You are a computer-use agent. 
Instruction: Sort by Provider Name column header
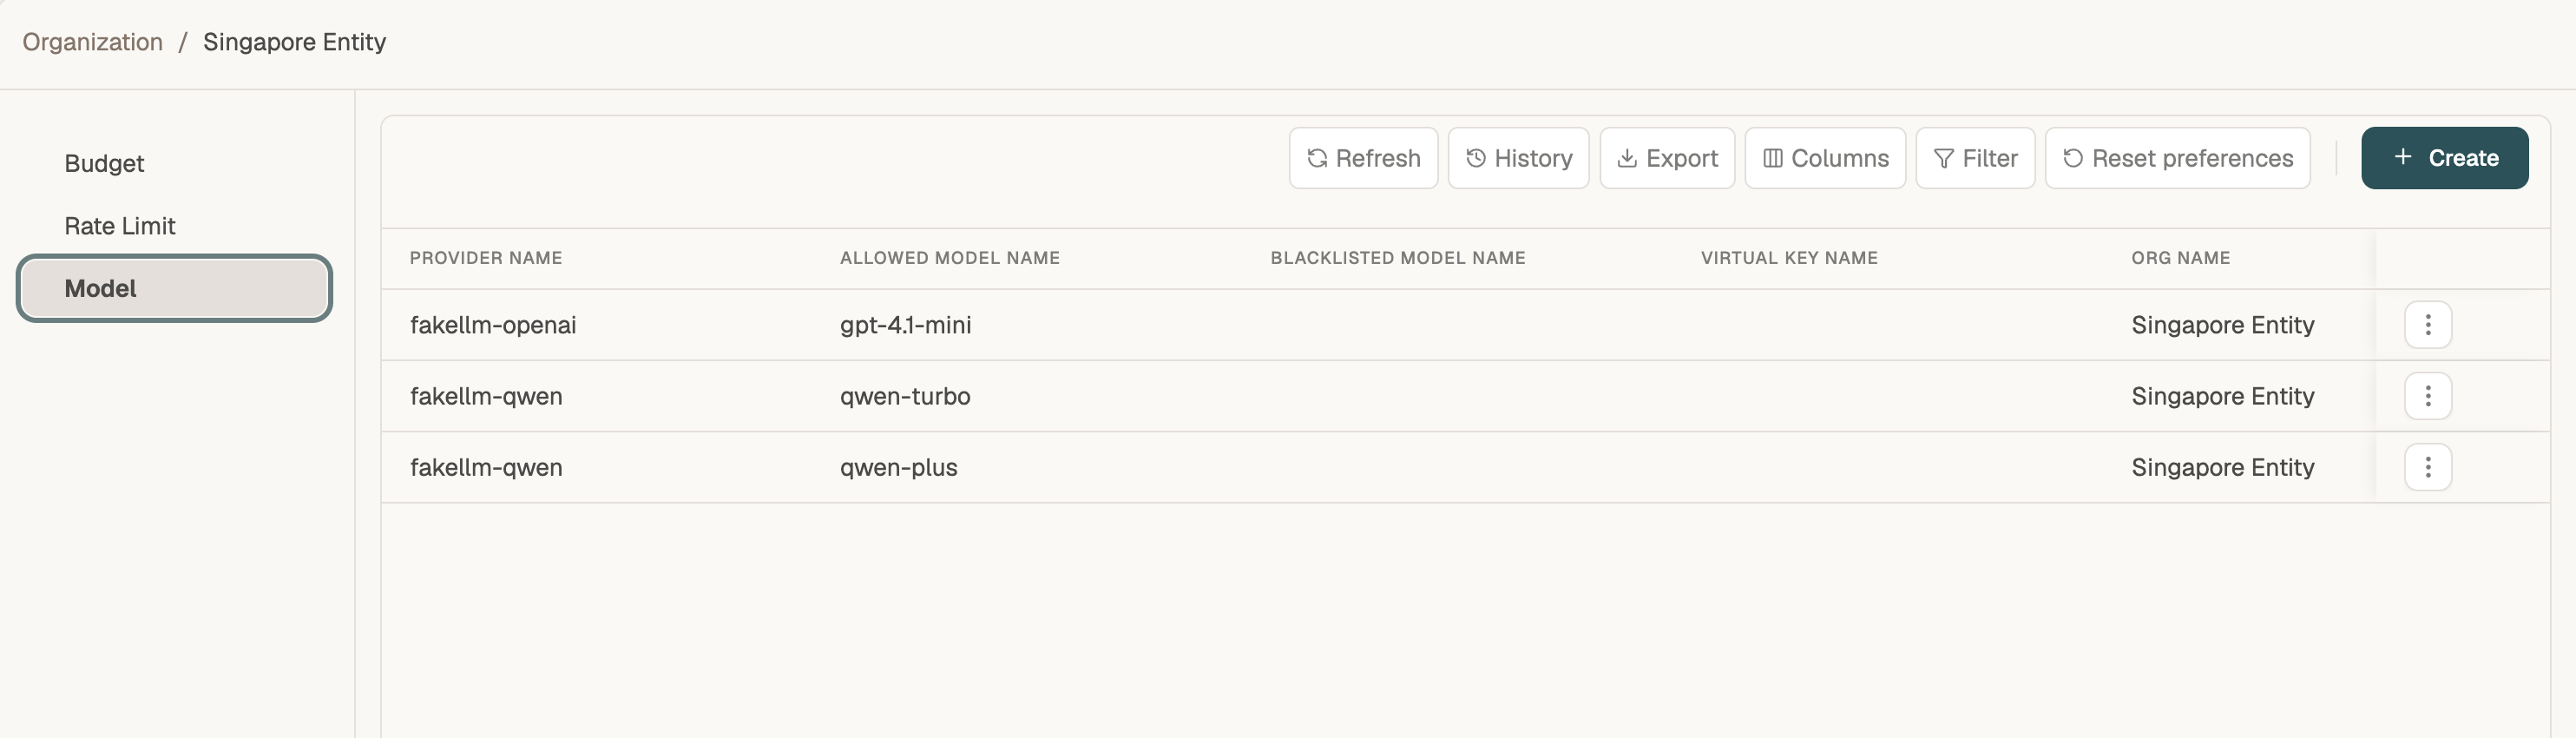[486, 258]
